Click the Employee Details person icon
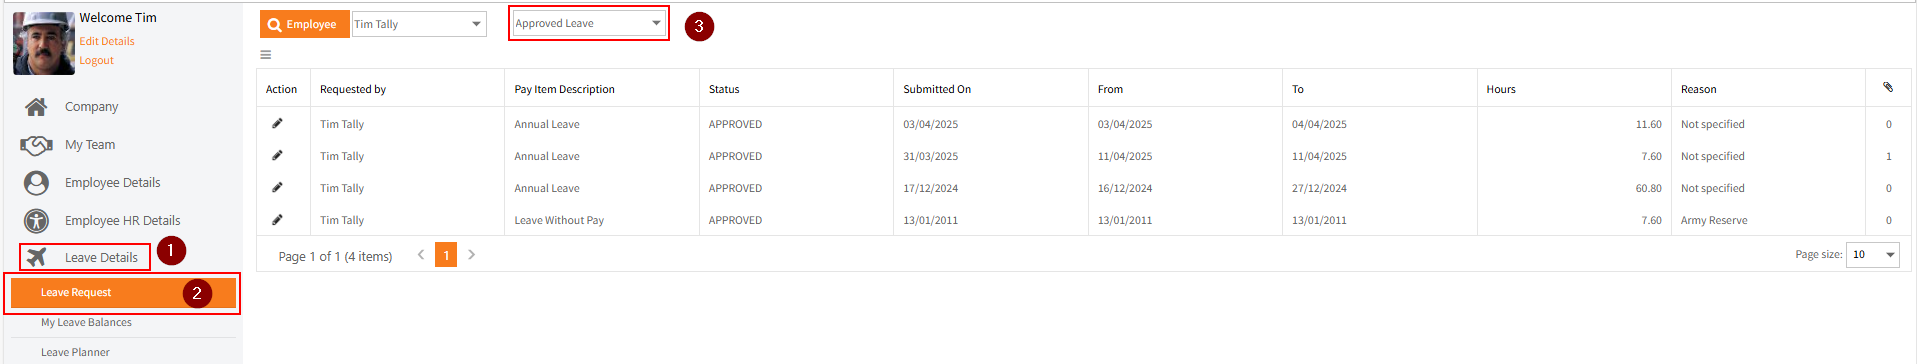1917x364 pixels. click(36, 183)
